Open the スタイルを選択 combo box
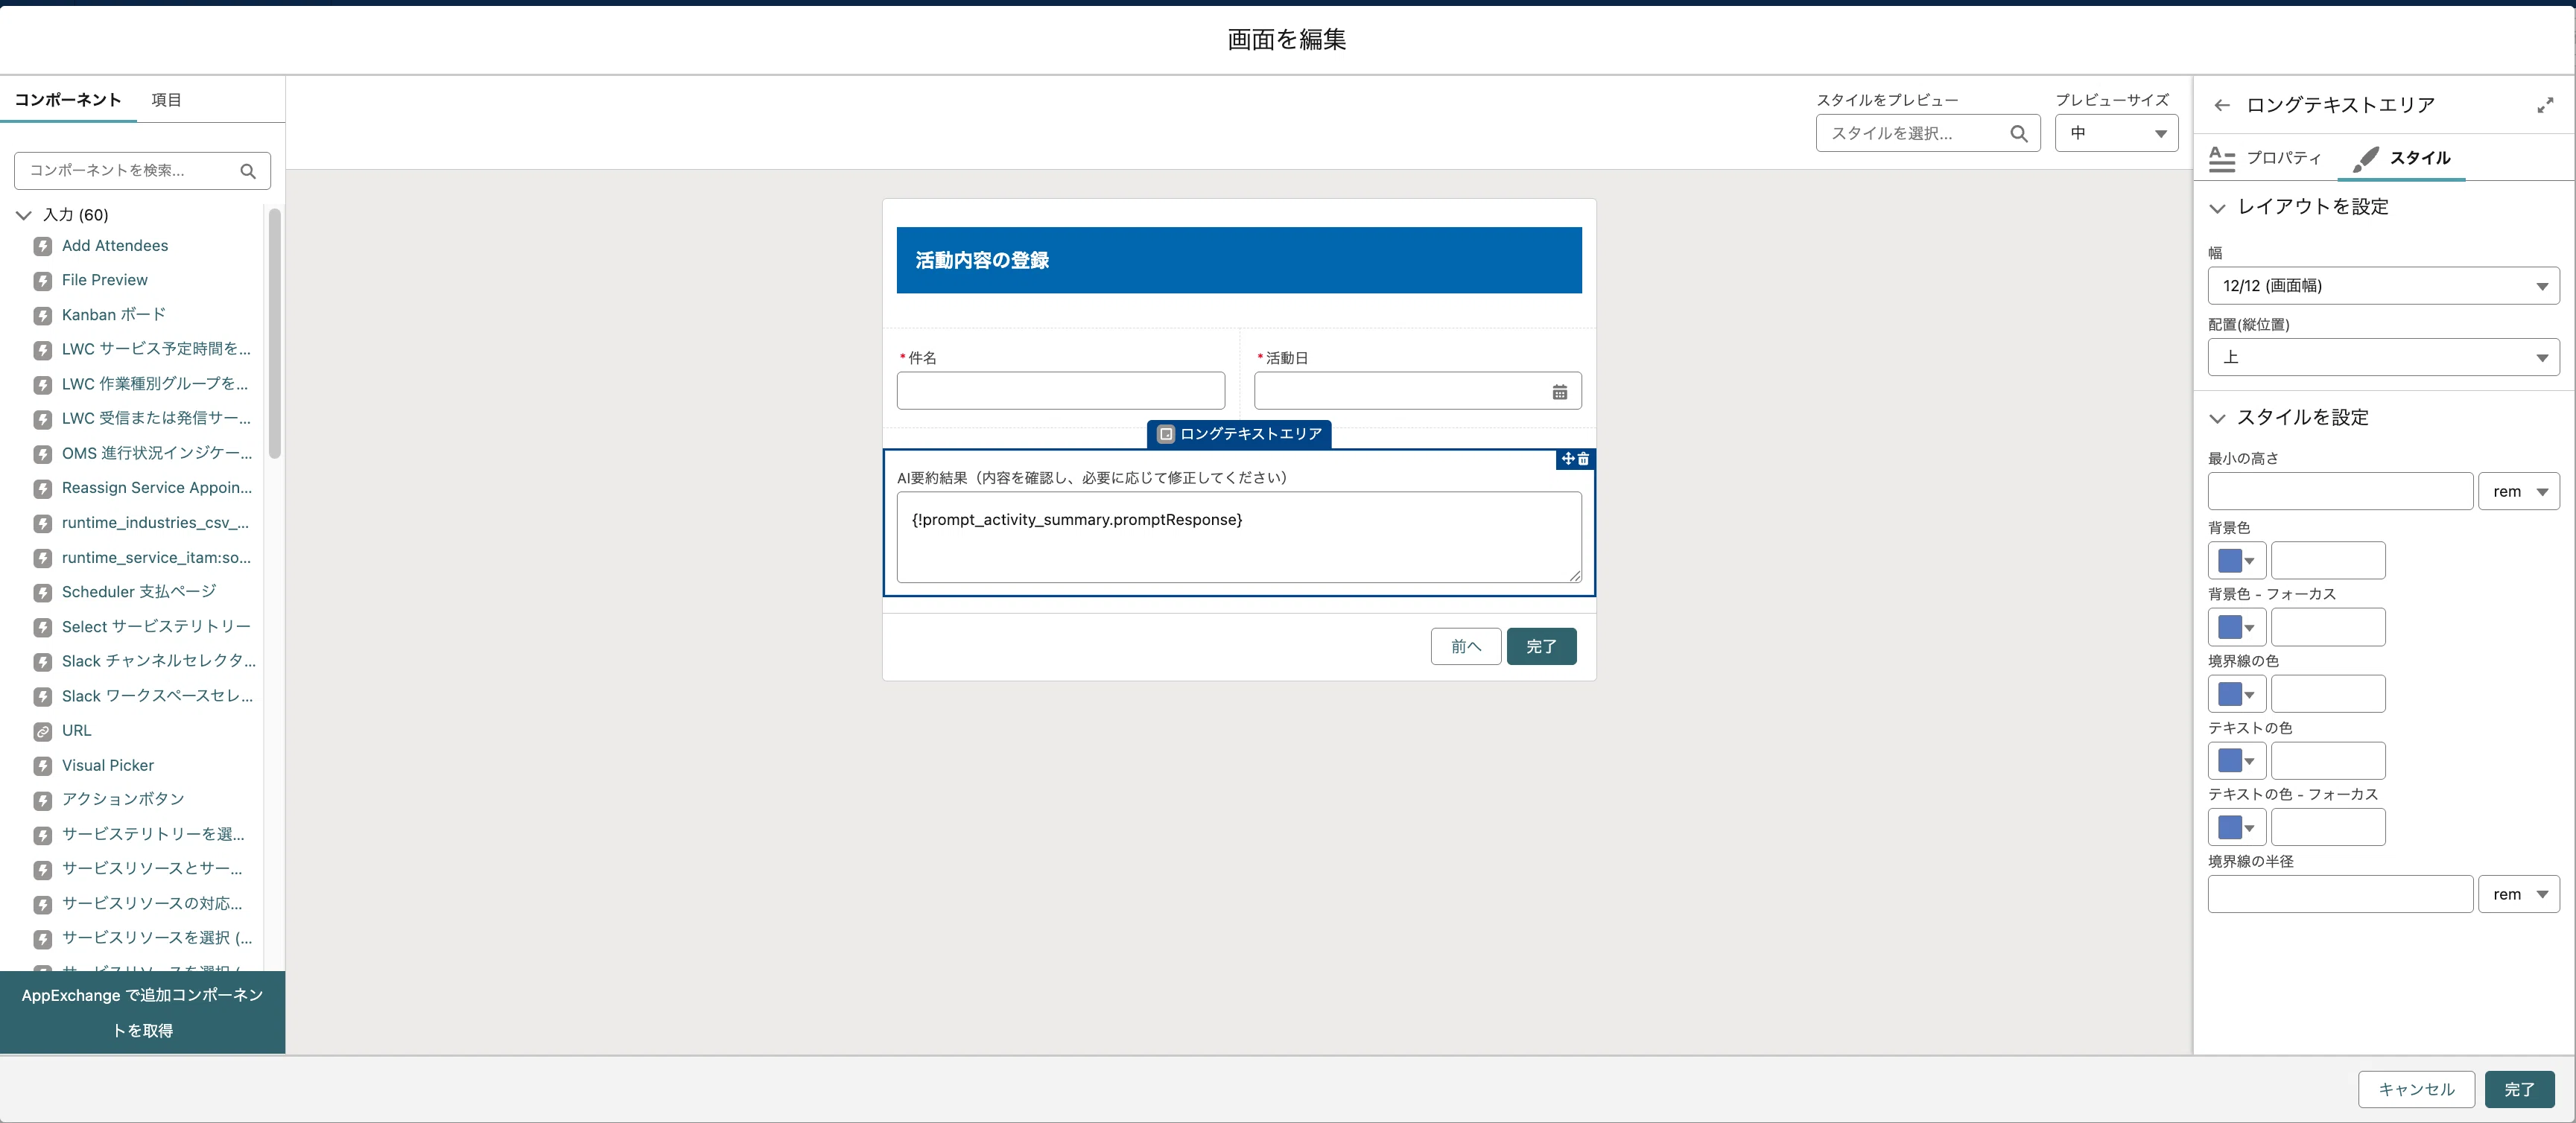This screenshot has height=1123, width=2576. 1927,133
